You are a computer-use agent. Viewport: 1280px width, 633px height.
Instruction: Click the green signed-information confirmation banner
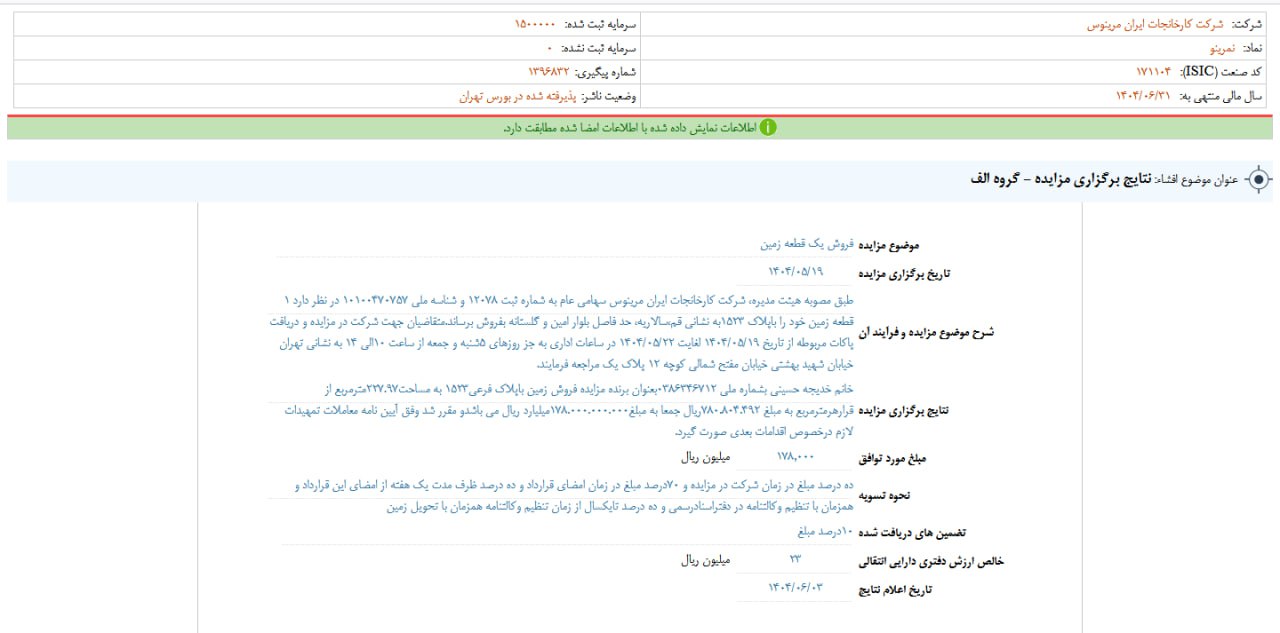pyautogui.click(x=640, y=128)
